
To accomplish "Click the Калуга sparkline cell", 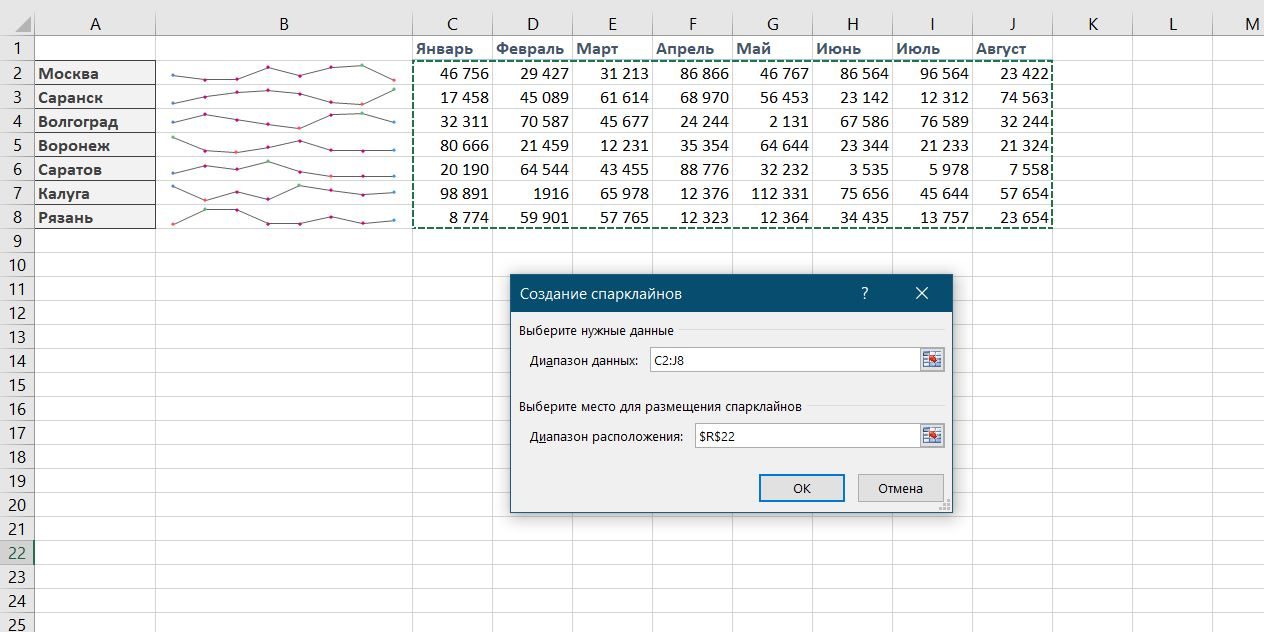I will (x=284, y=193).
